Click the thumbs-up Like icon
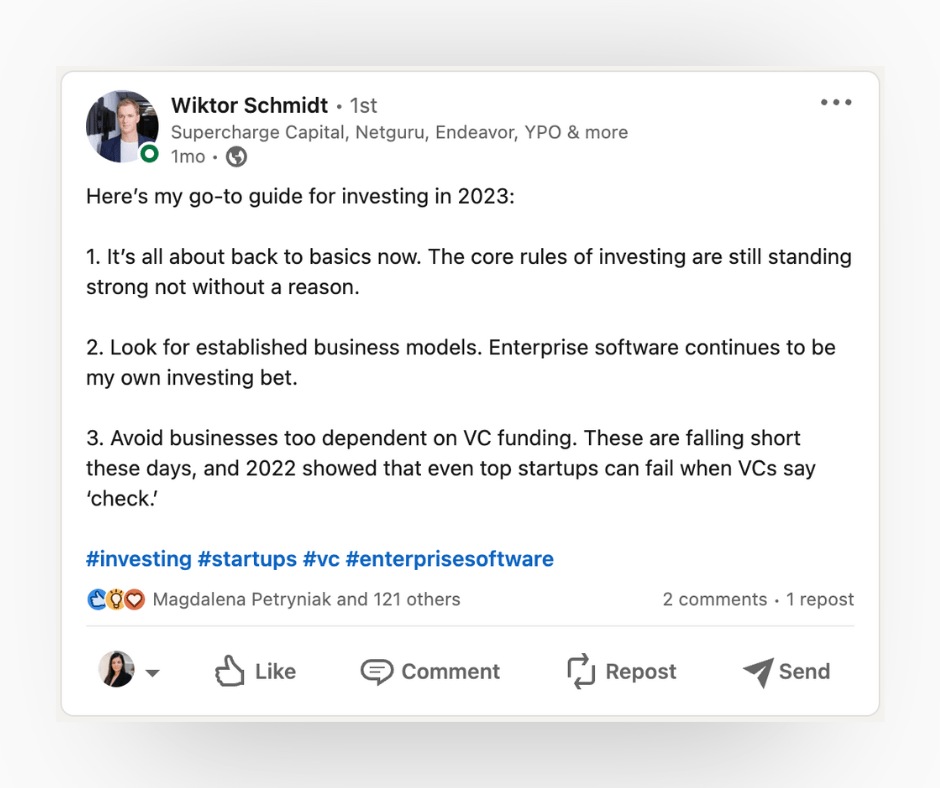Screen dimensions: 940x788 pyautogui.click(x=230, y=671)
